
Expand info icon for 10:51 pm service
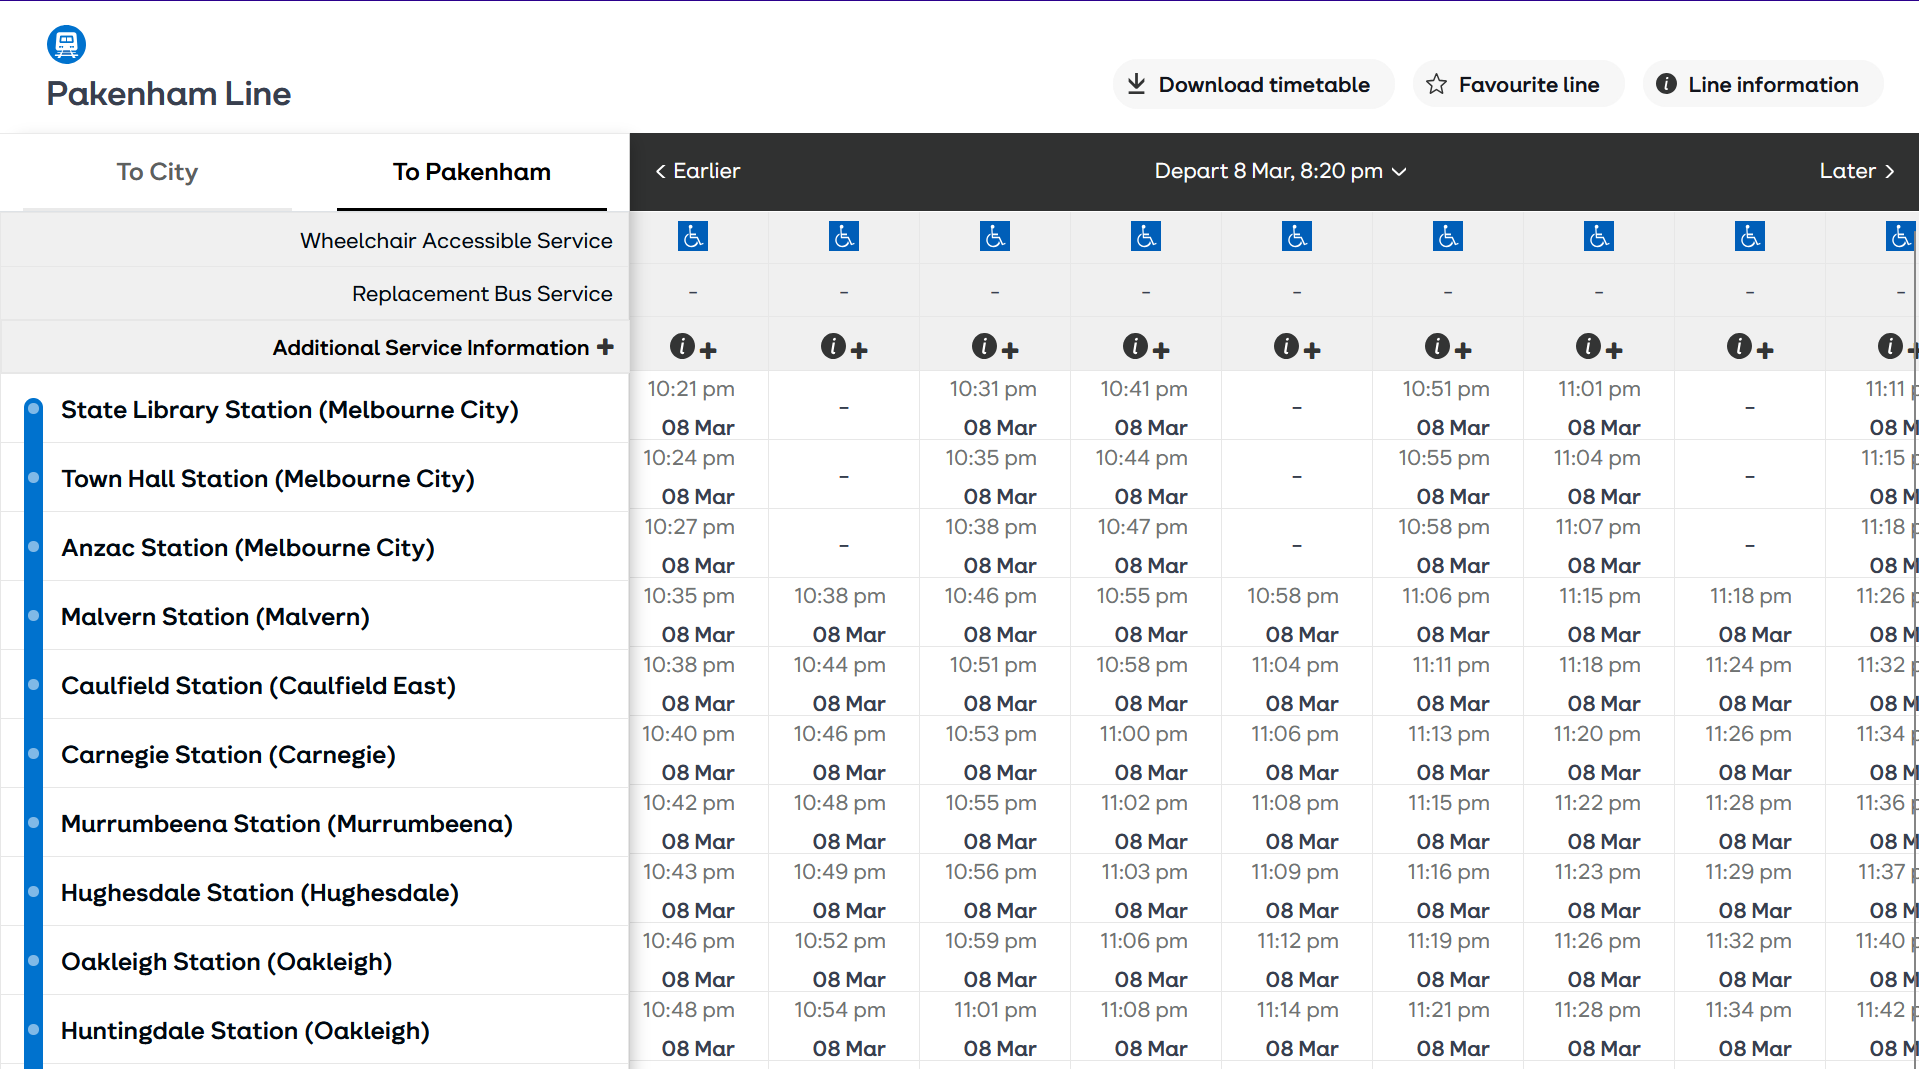pyautogui.click(x=1448, y=347)
